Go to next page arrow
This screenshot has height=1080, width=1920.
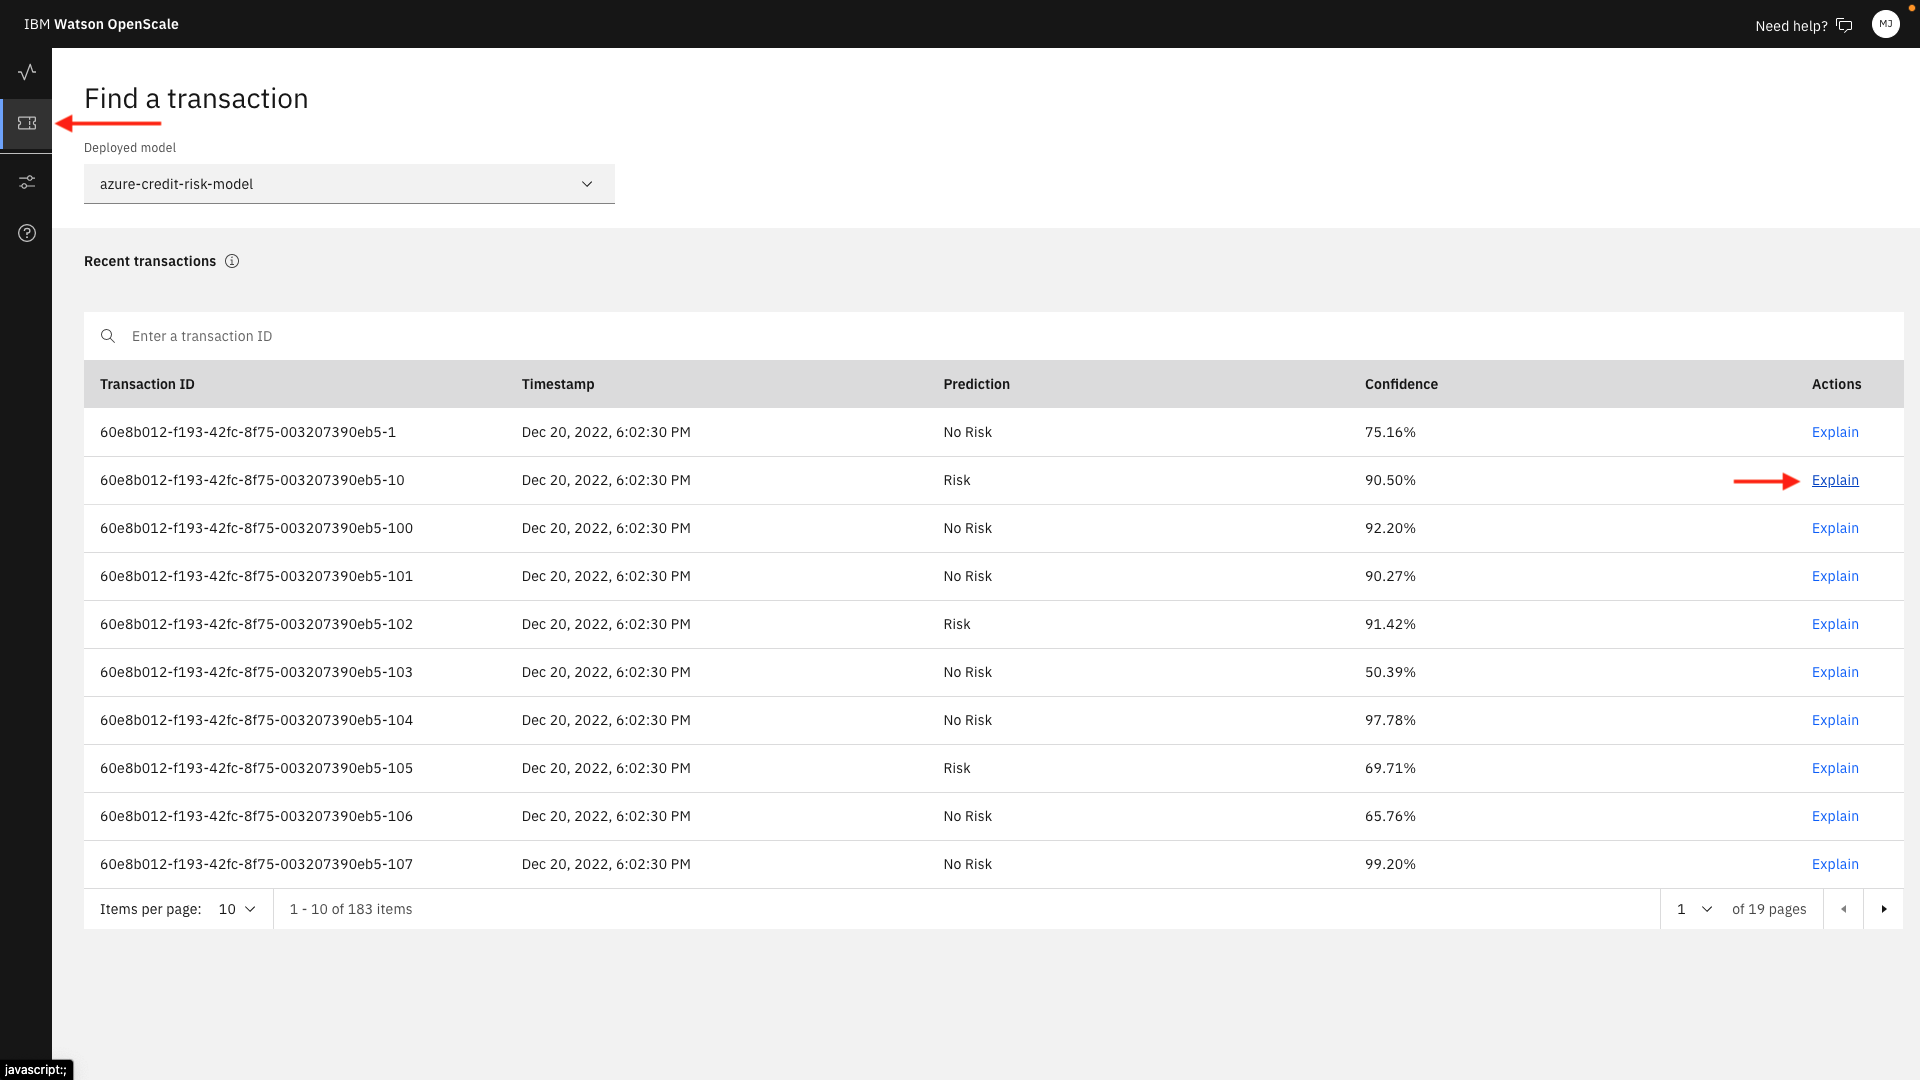pyautogui.click(x=1883, y=909)
